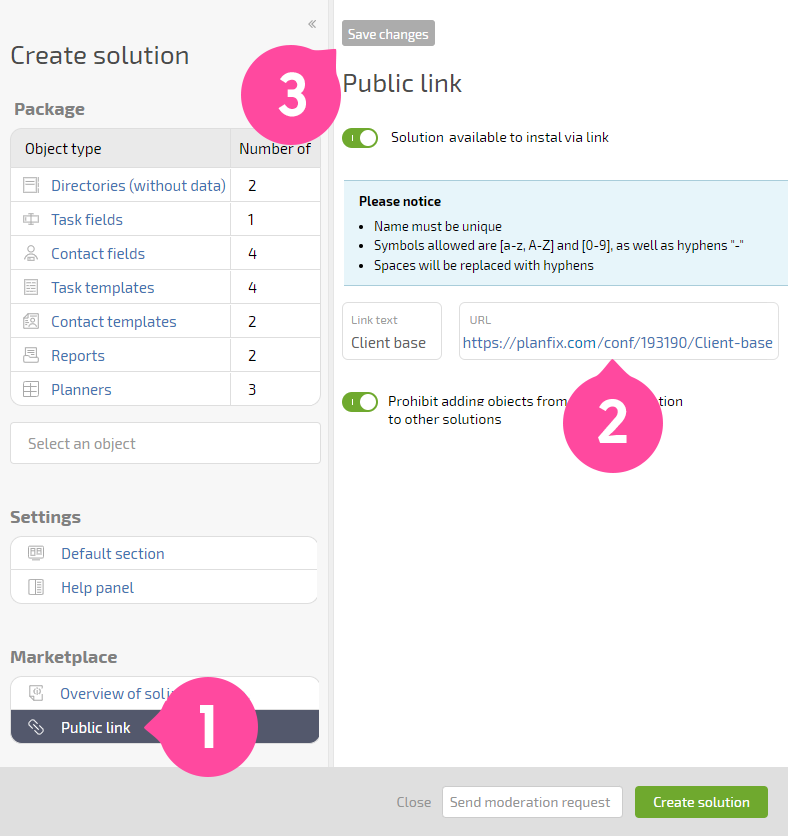Image resolution: width=788 pixels, height=836 pixels.
Task: Click the Directories object type icon
Action: coord(31,186)
